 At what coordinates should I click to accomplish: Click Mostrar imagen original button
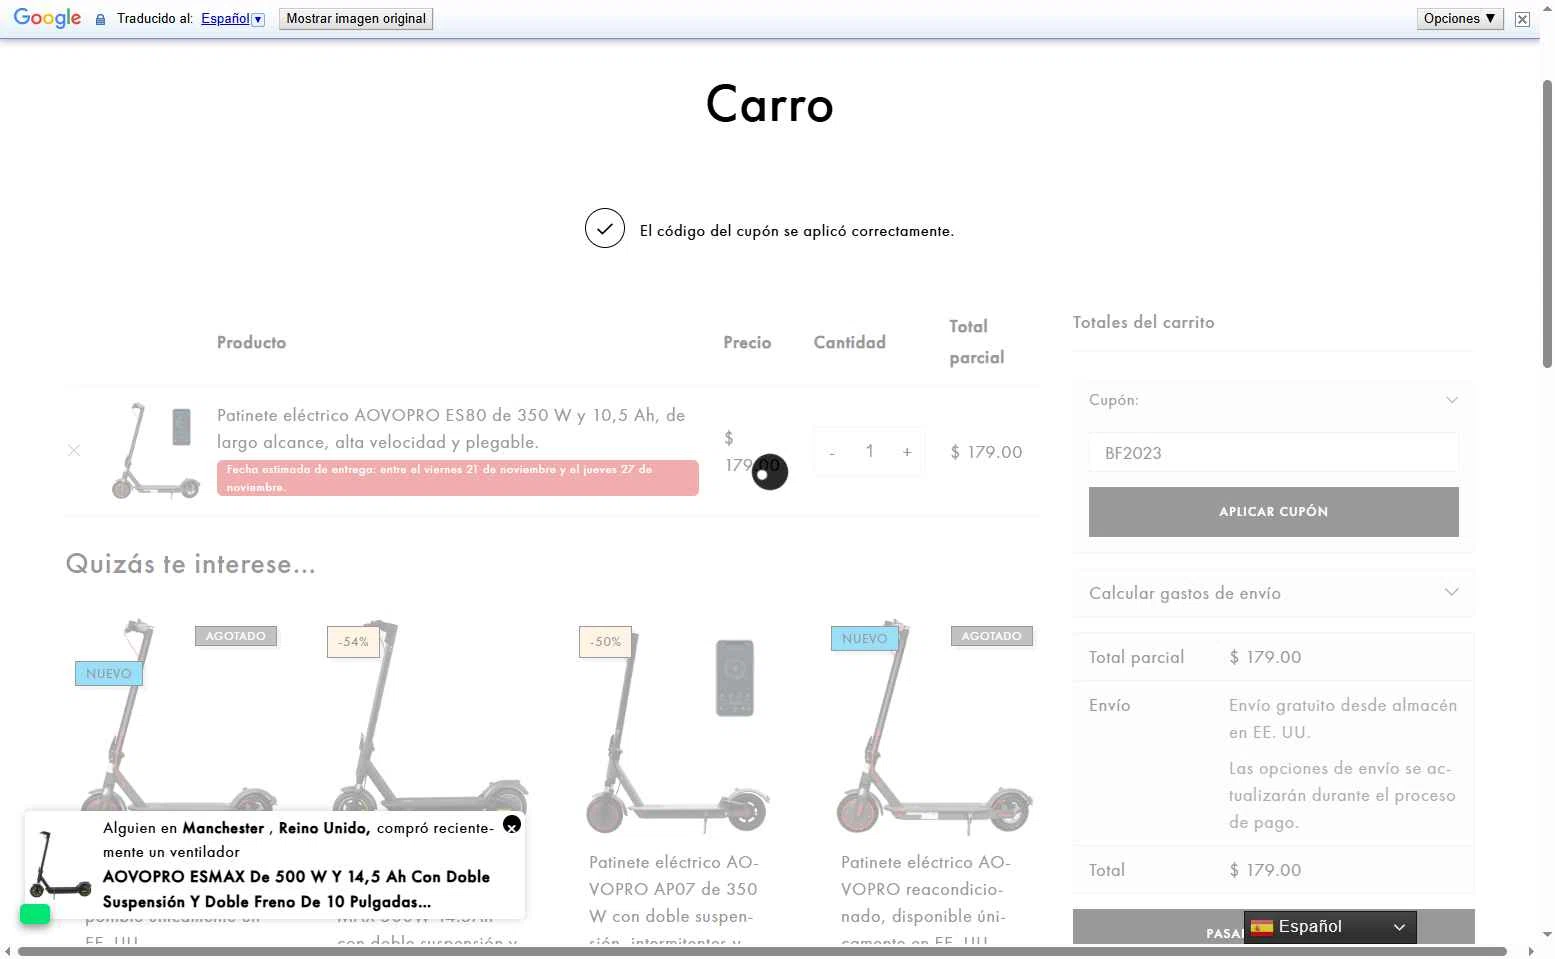coord(356,19)
